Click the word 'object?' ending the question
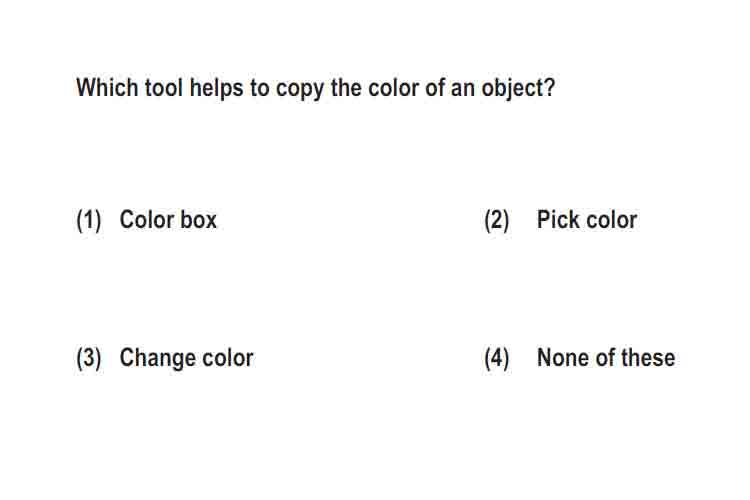The height and width of the screenshot is (500, 750). [x=518, y=89]
